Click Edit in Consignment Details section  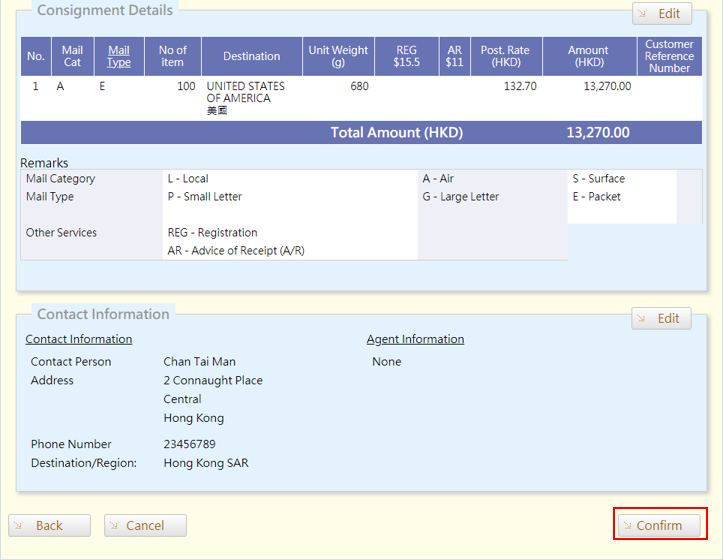[x=661, y=14]
